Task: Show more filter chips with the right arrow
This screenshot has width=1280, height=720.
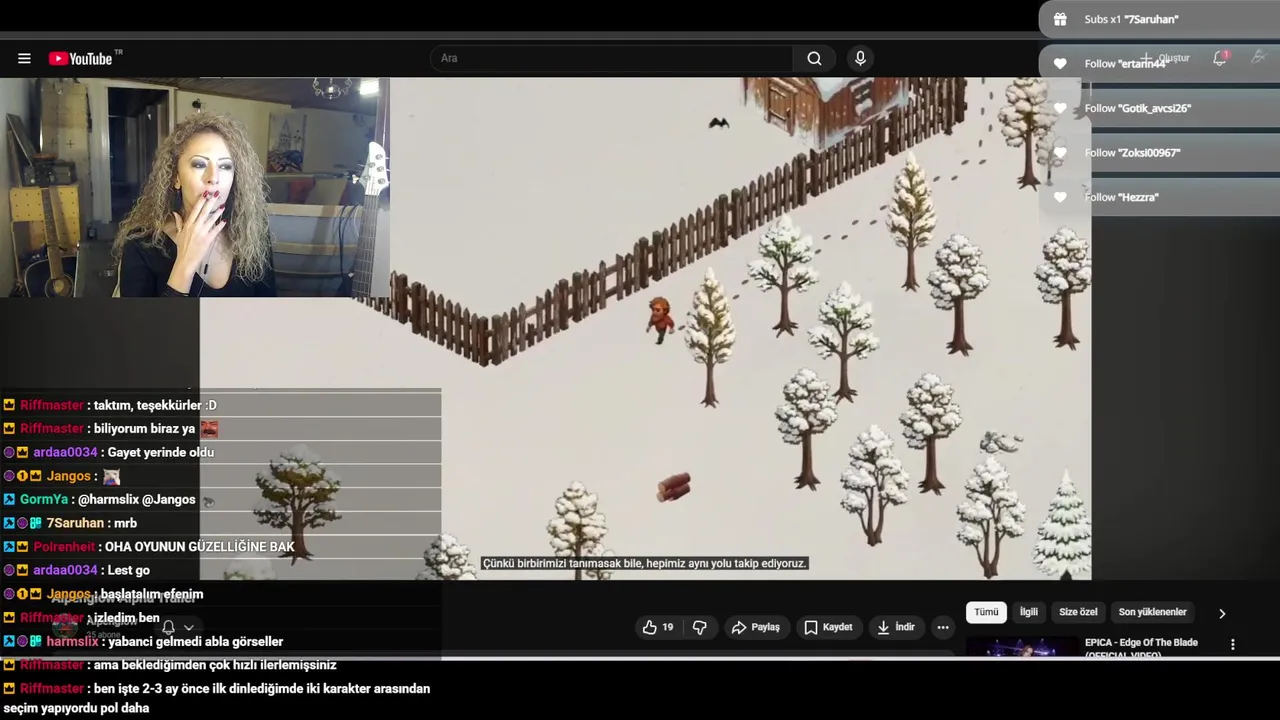Action: click(x=1221, y=613)
